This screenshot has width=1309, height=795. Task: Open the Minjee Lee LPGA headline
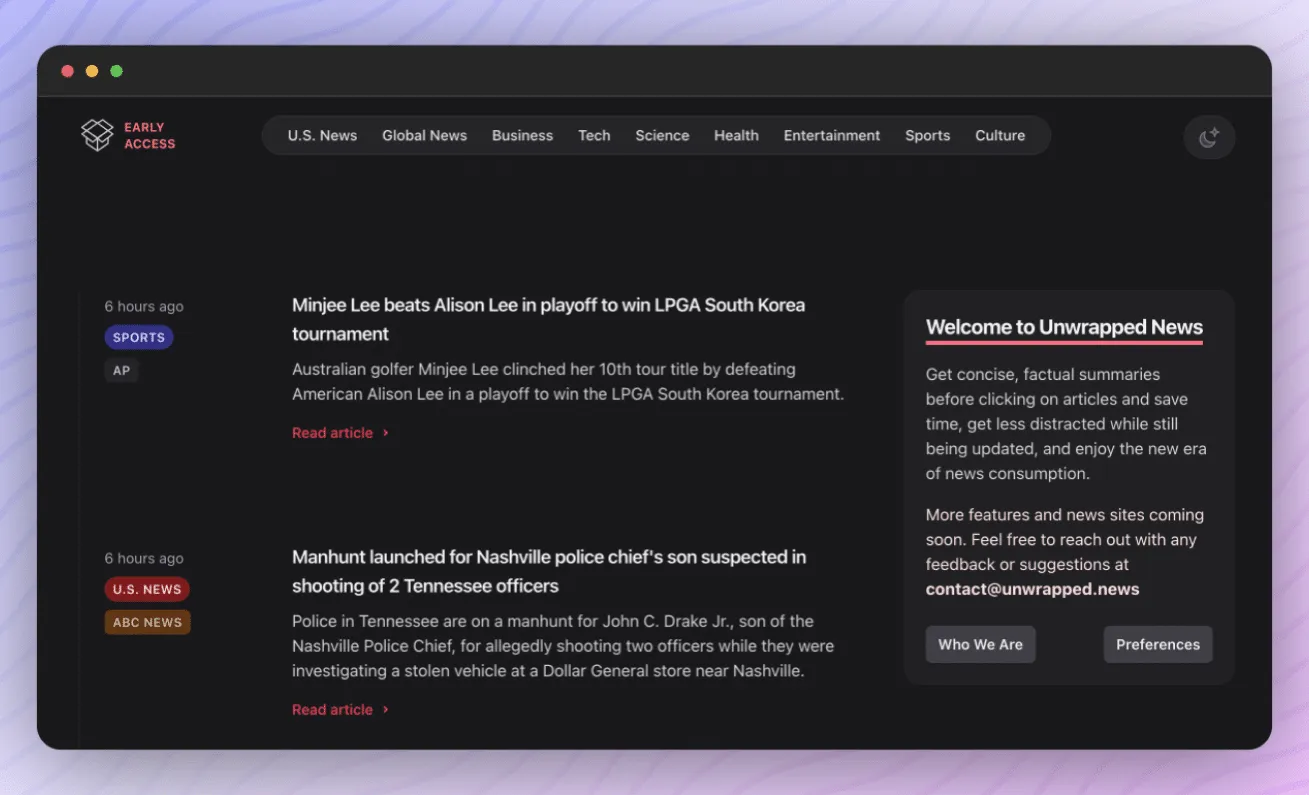[x=549, y=319]
